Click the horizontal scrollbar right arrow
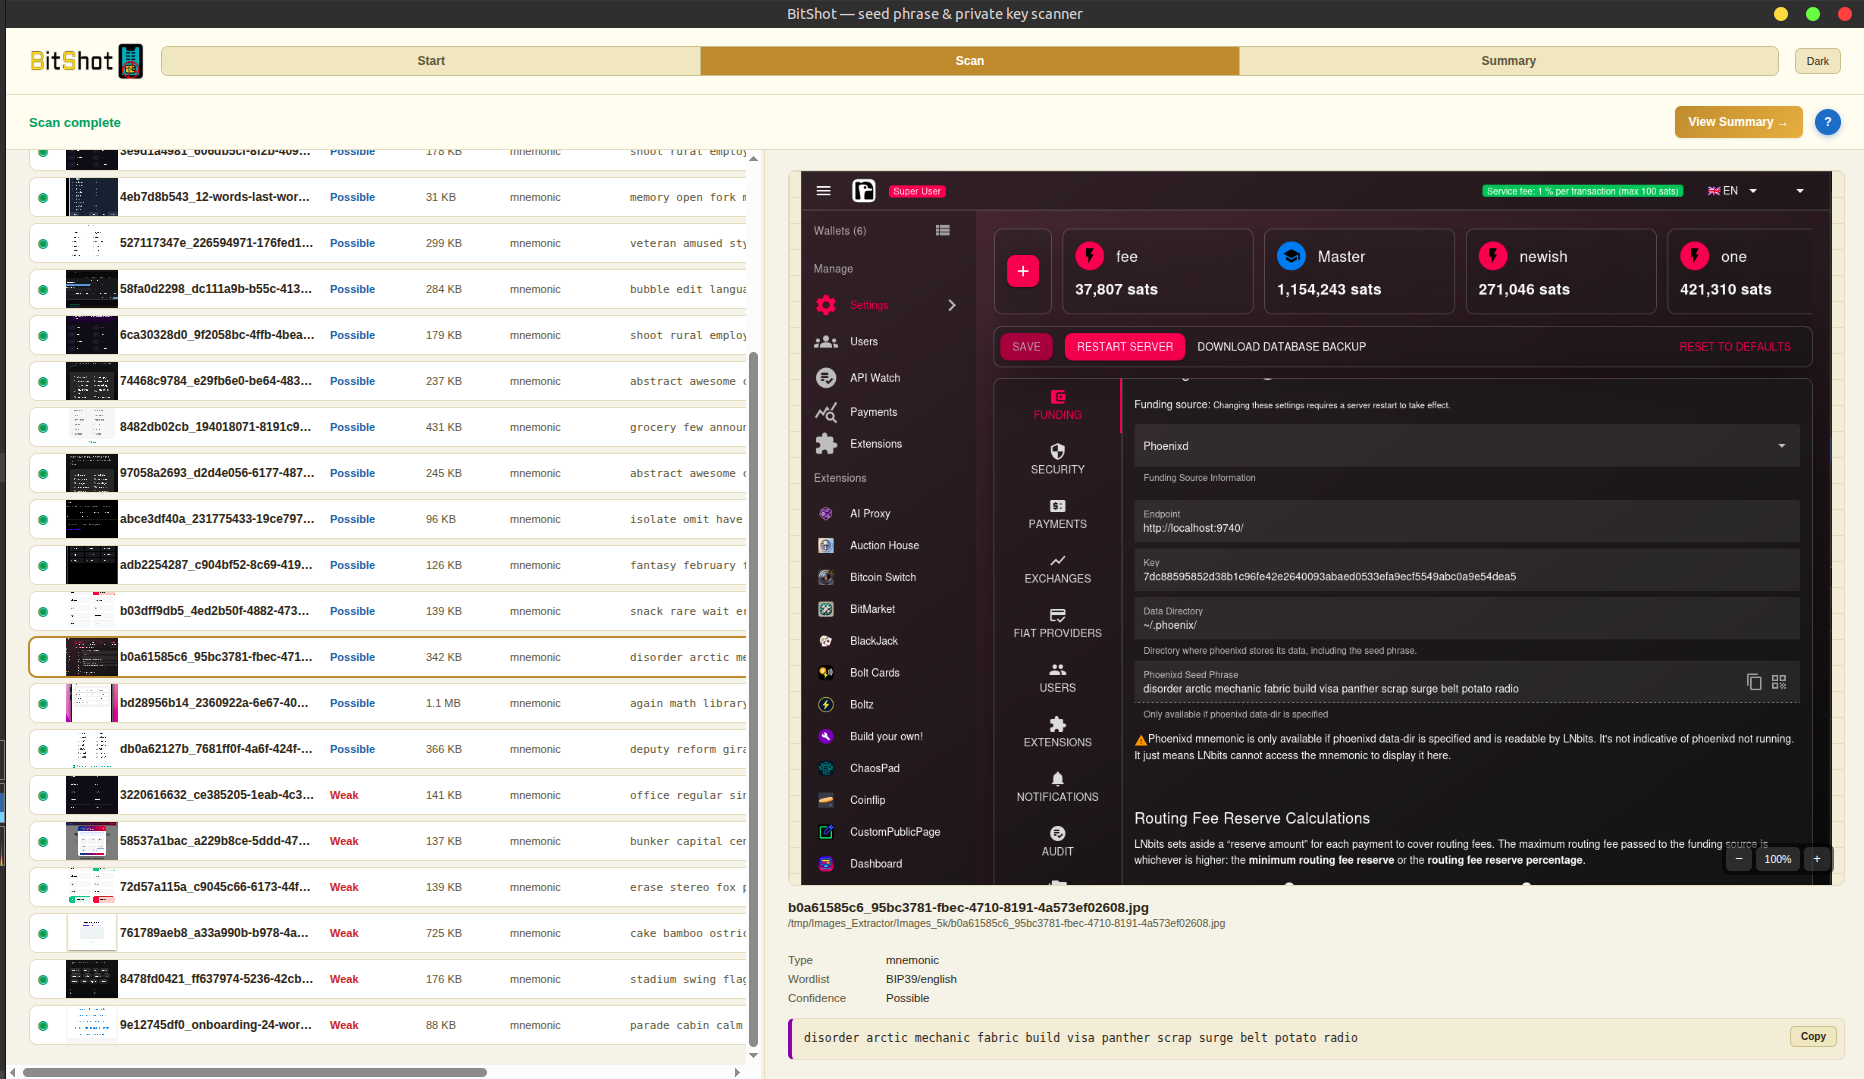The image size is (1864, 1079). point(737,1072)
